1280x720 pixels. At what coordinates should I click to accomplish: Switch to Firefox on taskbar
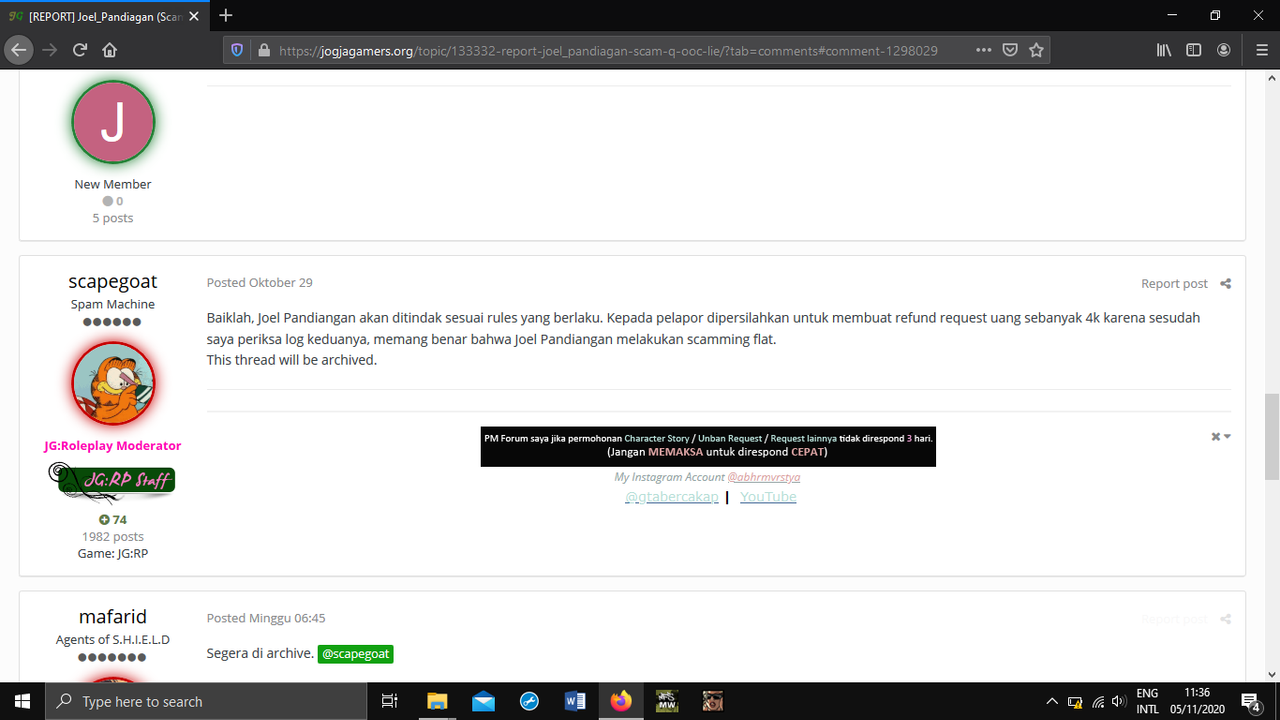click(x=621, y=701)
